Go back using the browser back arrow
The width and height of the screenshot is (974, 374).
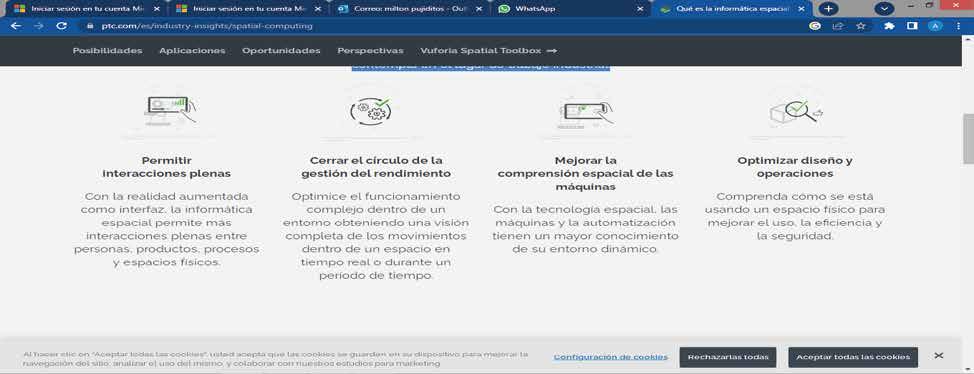[x=16, y=26]
